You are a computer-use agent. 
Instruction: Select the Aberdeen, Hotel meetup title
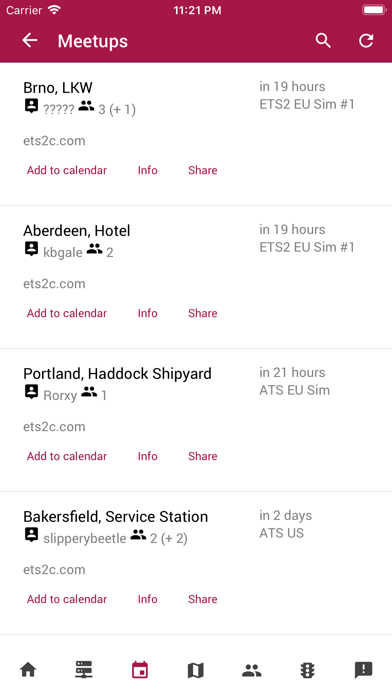coord(77,230)
